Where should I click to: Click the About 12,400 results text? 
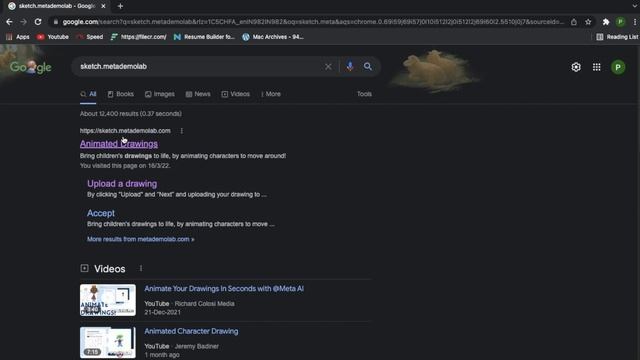(x=131, y=114)
